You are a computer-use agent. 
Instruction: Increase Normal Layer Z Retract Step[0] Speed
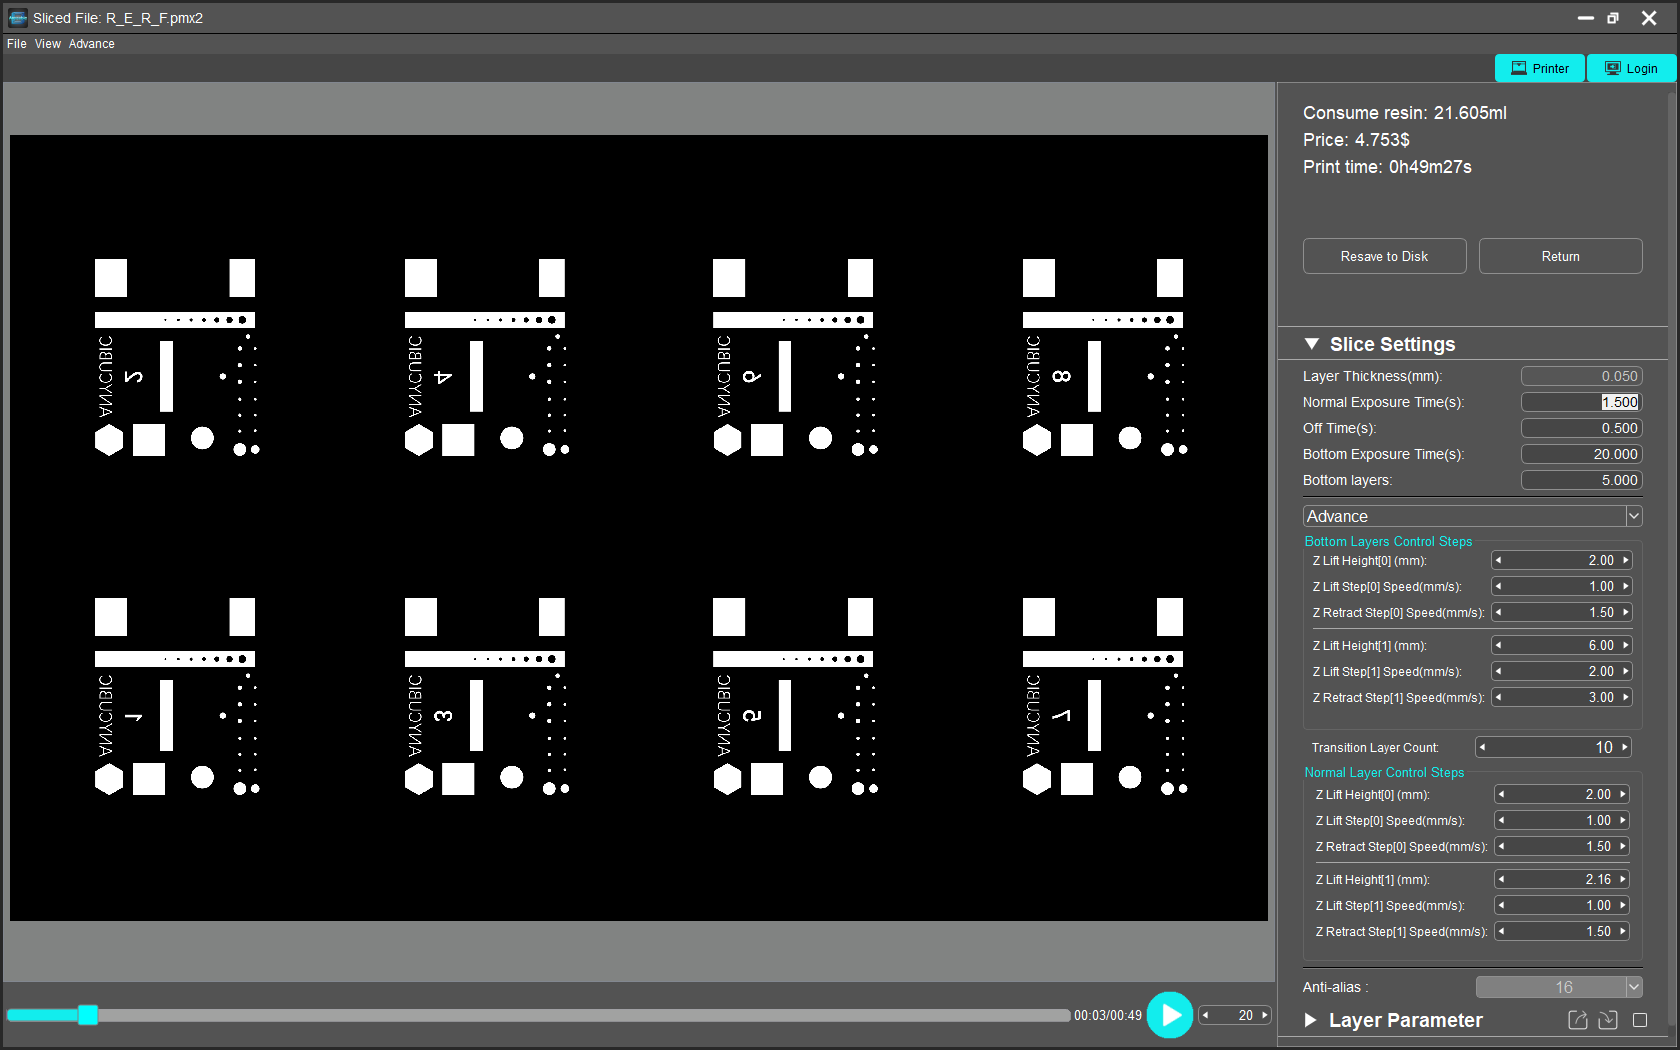click(1623, 846)
